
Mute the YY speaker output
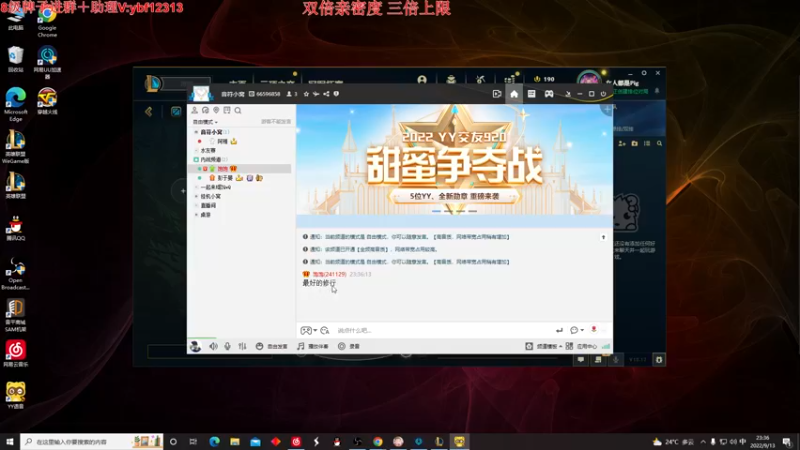[x=213, y=346]
